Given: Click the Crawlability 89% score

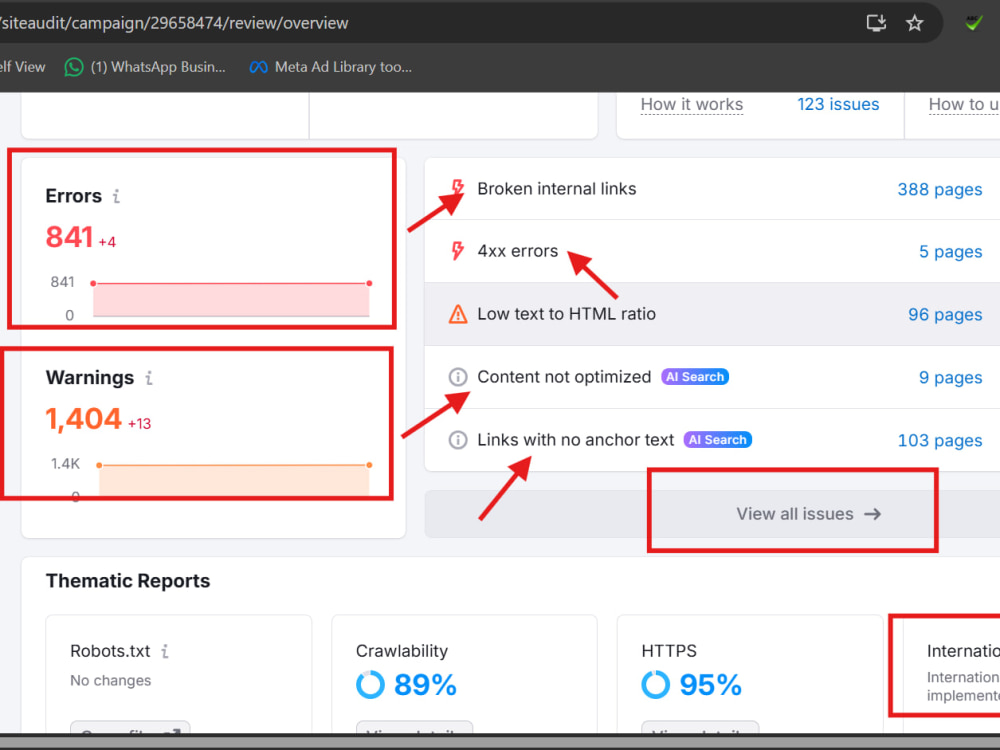Looking at the screenshot, I should point(425,686).
